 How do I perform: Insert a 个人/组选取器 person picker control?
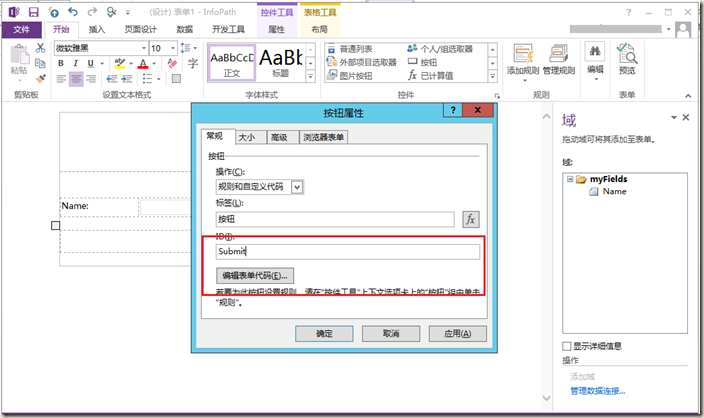[x=440, y=48]
